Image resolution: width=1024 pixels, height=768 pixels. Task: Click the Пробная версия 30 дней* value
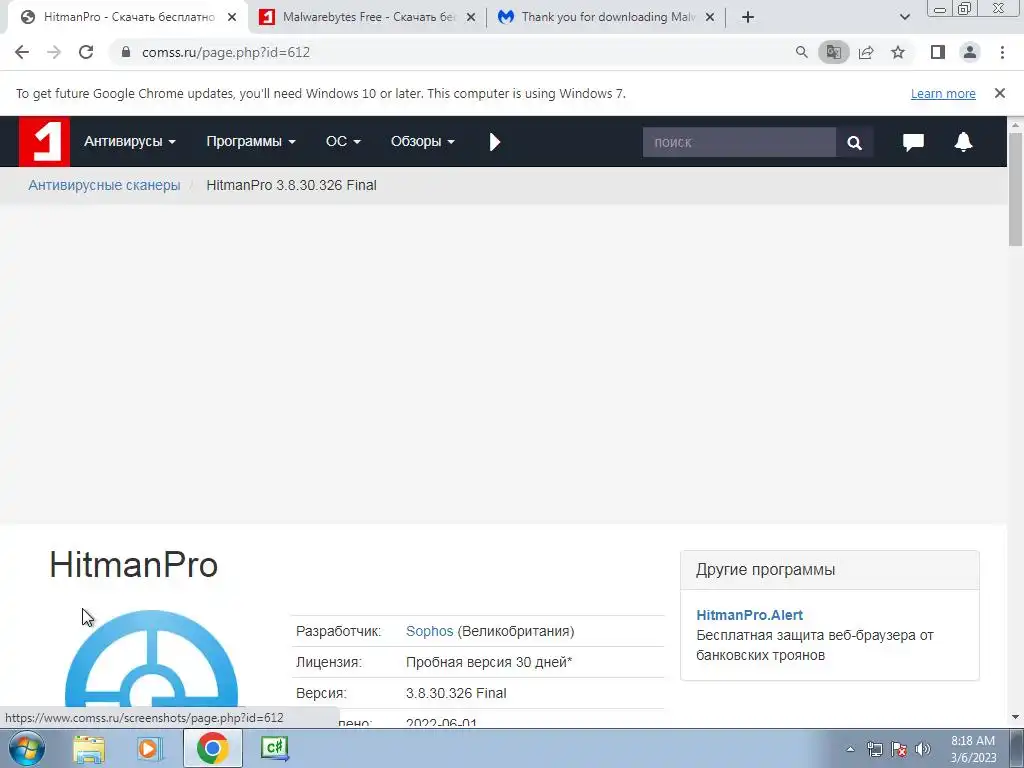tap(488, 662)
